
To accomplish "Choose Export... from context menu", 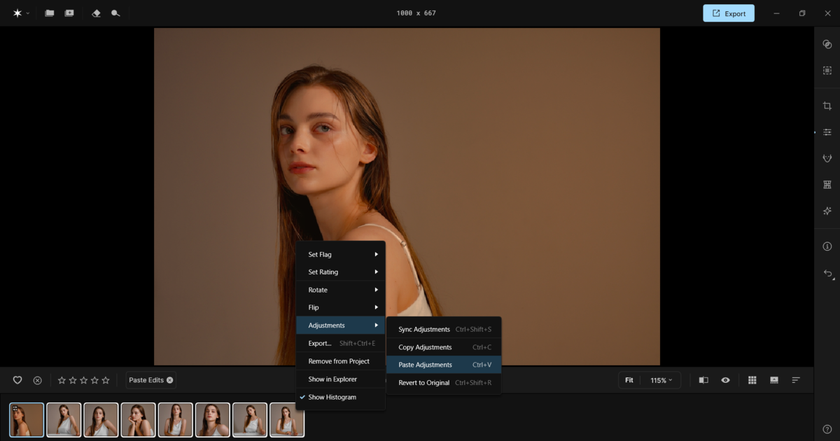I will pos(340,343).
